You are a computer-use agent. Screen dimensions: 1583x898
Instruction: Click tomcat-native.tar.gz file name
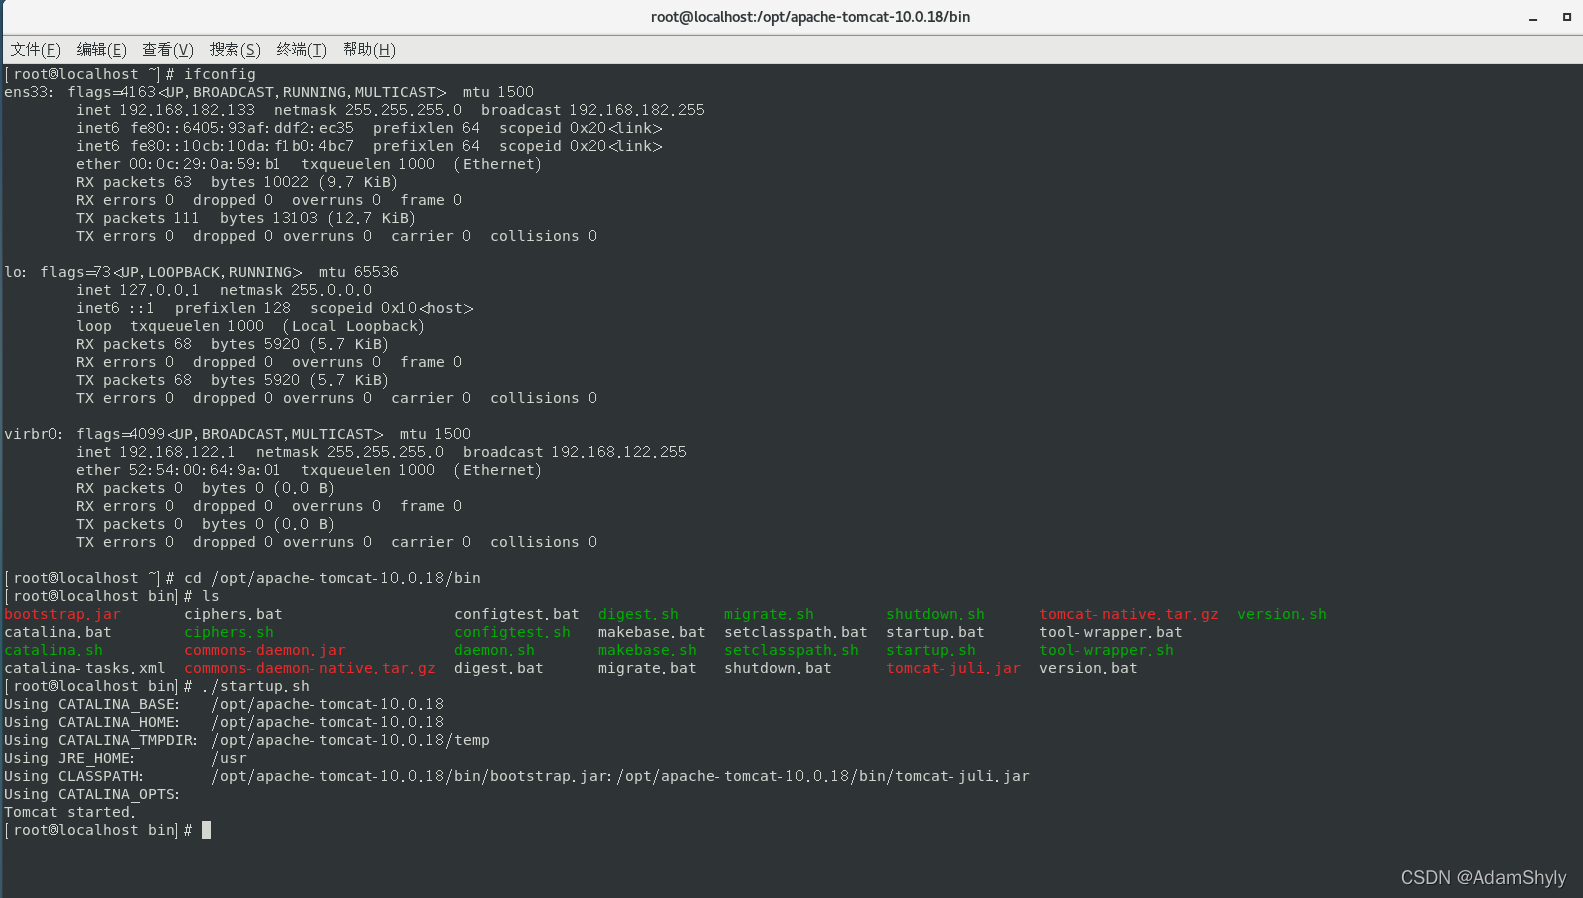1129,614
